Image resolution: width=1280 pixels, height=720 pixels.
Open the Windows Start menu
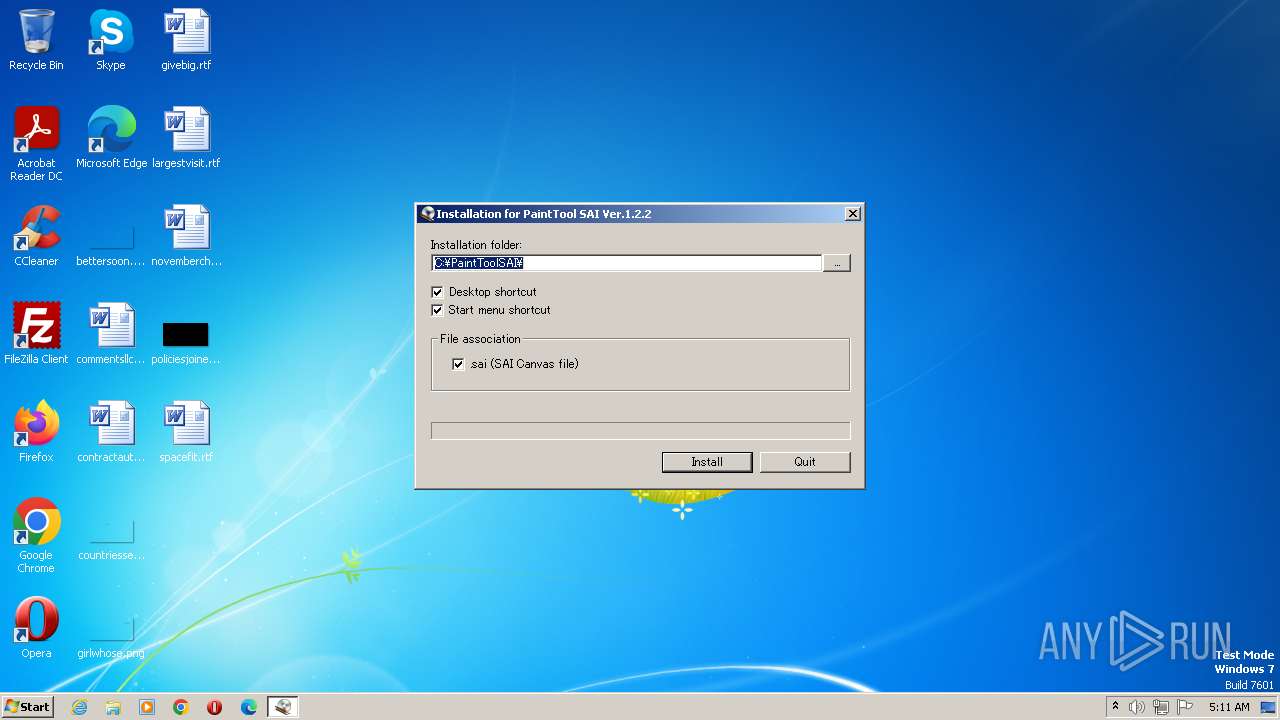click(x=27, y=707)
